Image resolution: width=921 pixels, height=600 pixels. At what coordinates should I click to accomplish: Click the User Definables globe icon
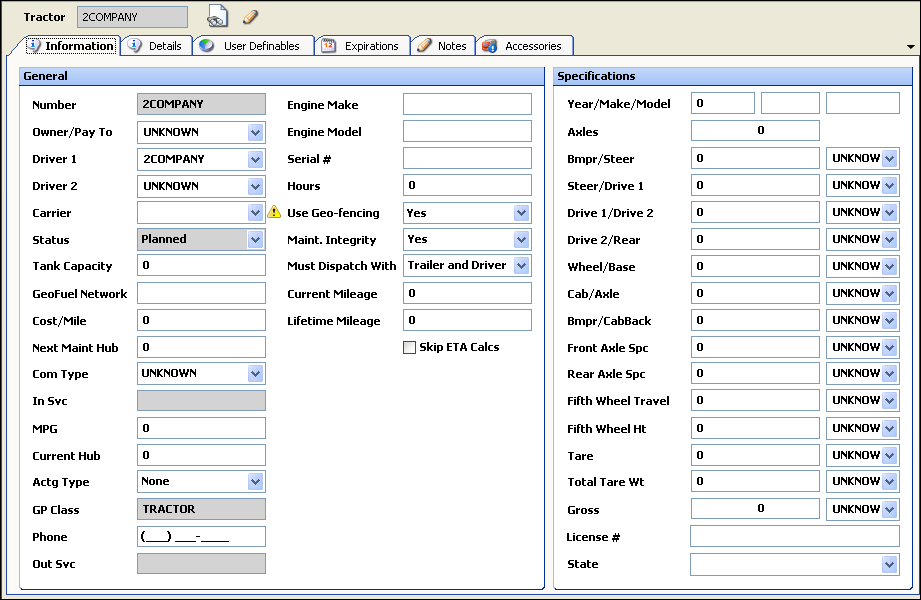205,46
